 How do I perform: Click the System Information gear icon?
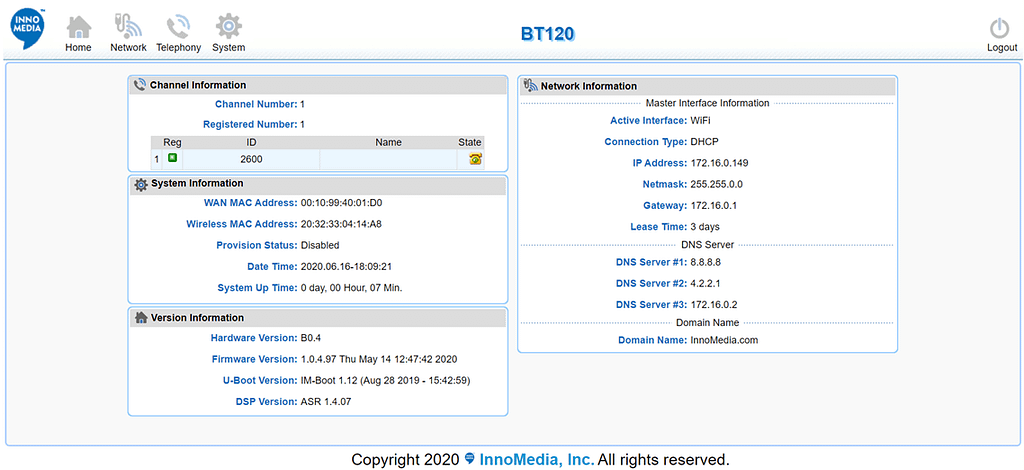coord(140,185)
